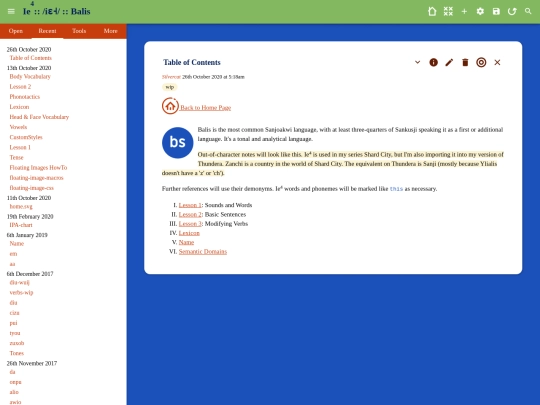Switch to the More tab

[x=111, y=31]
